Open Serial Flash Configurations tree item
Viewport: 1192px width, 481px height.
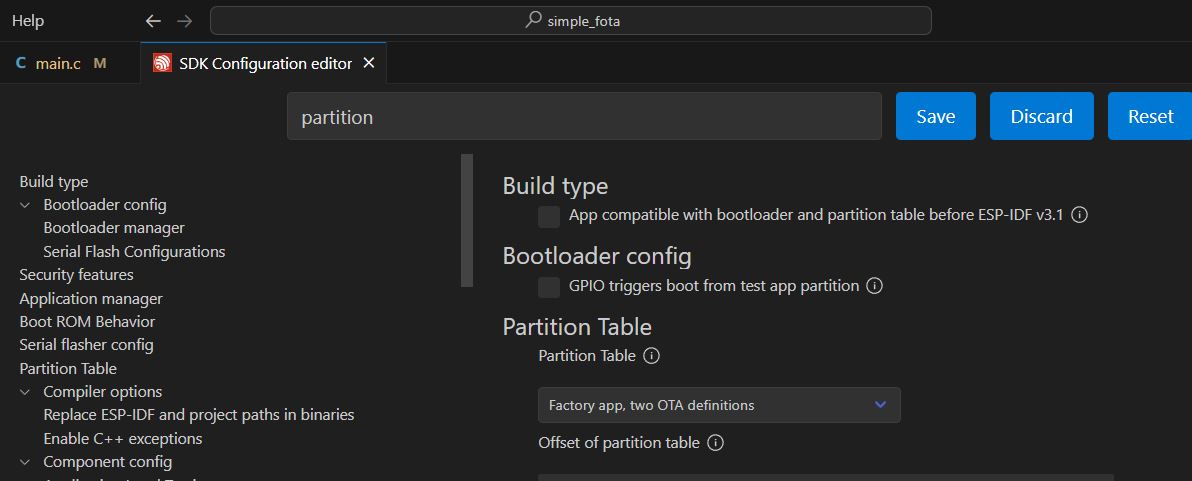click(134, 252)
